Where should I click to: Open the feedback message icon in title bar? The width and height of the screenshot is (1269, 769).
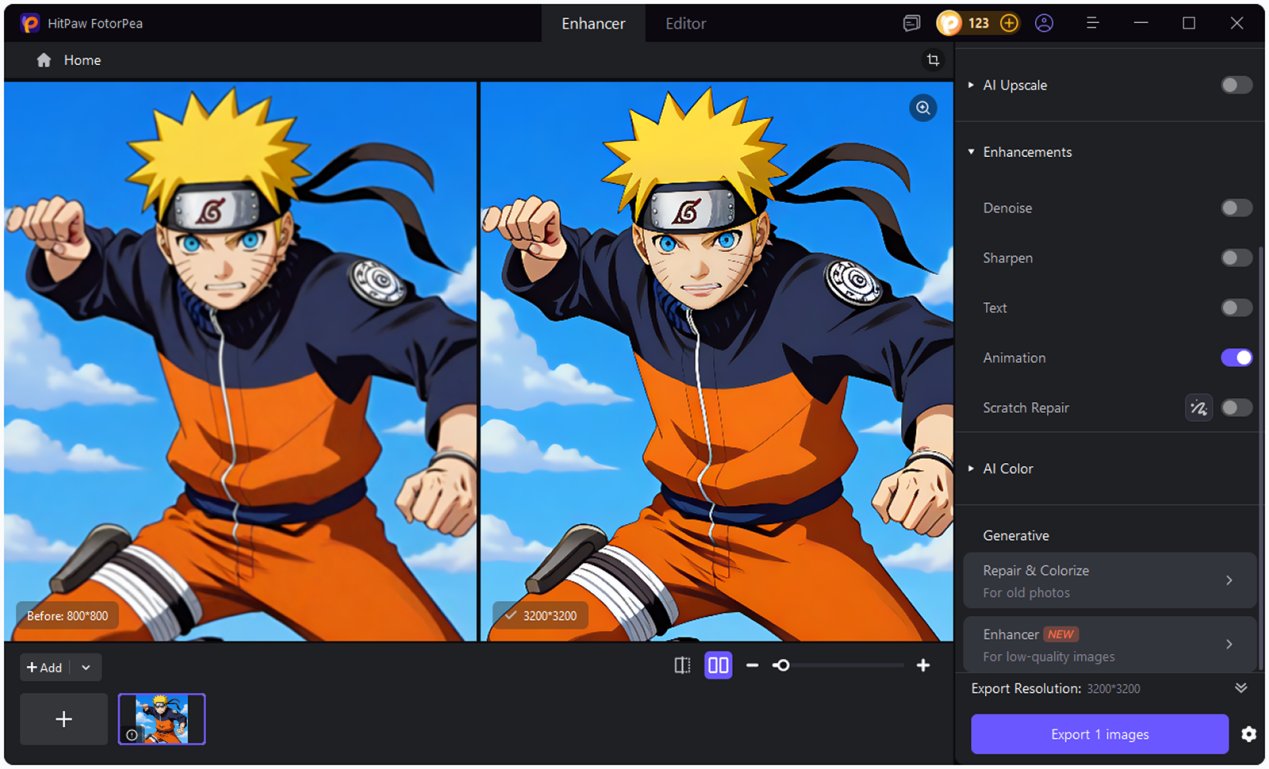coord(911,23)
